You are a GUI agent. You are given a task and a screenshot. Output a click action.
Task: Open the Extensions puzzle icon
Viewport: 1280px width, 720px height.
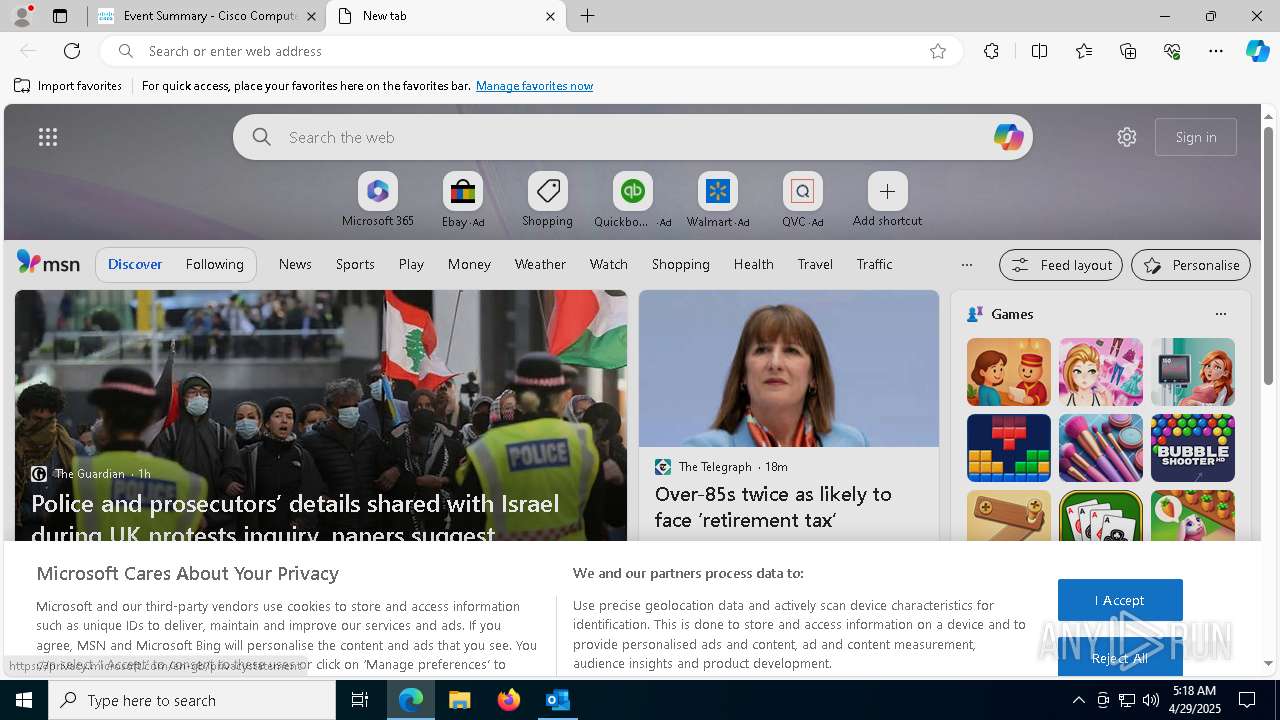coord(991,51)
